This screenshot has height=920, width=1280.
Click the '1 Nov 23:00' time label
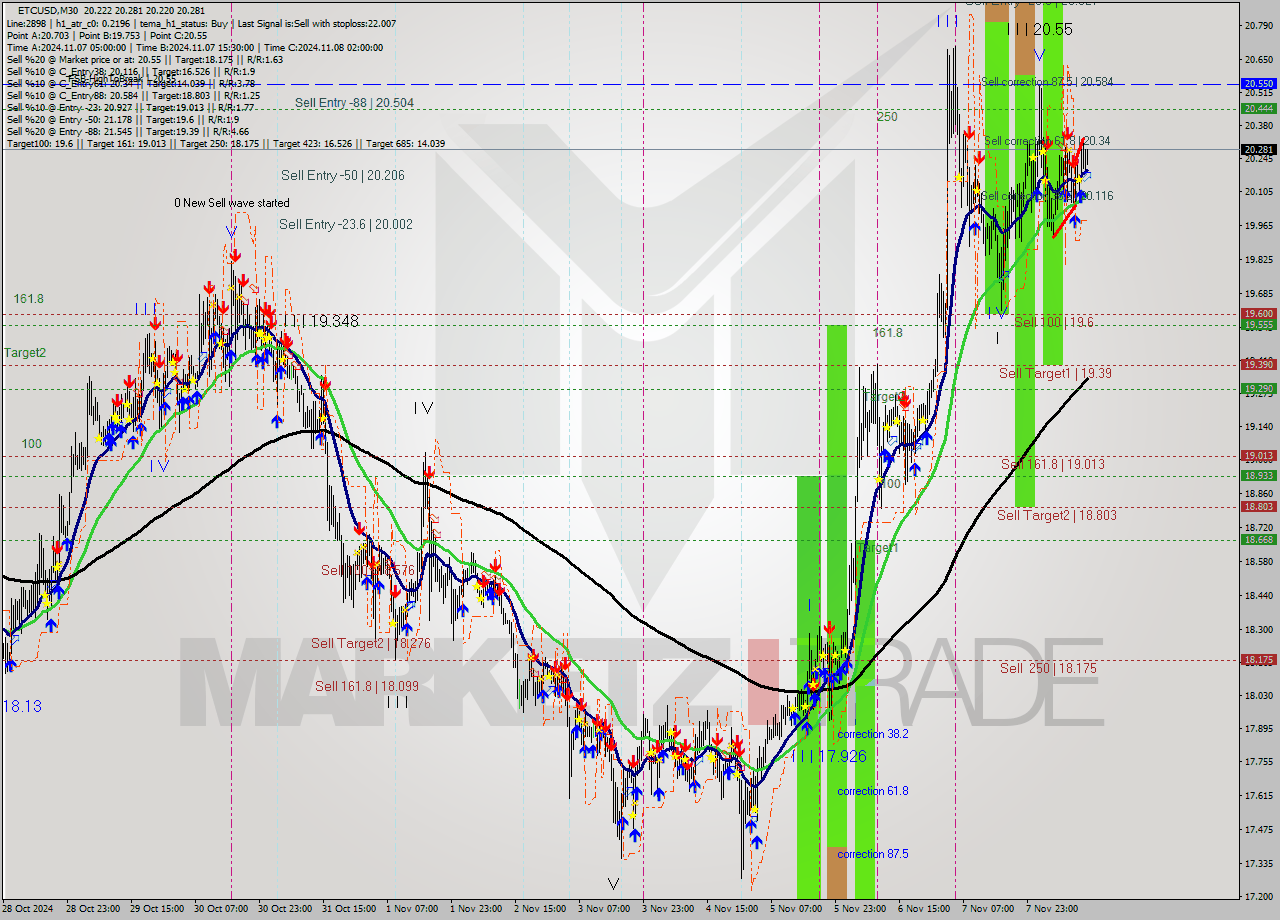(x=477, y=909)
